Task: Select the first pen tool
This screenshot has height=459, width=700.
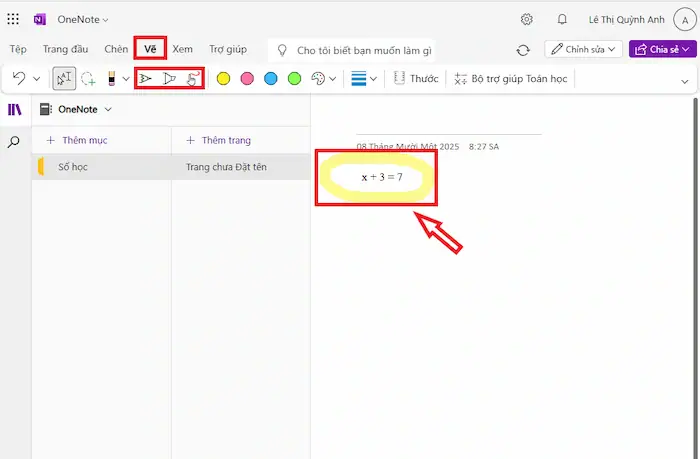Action: click(x=146, y=78)
